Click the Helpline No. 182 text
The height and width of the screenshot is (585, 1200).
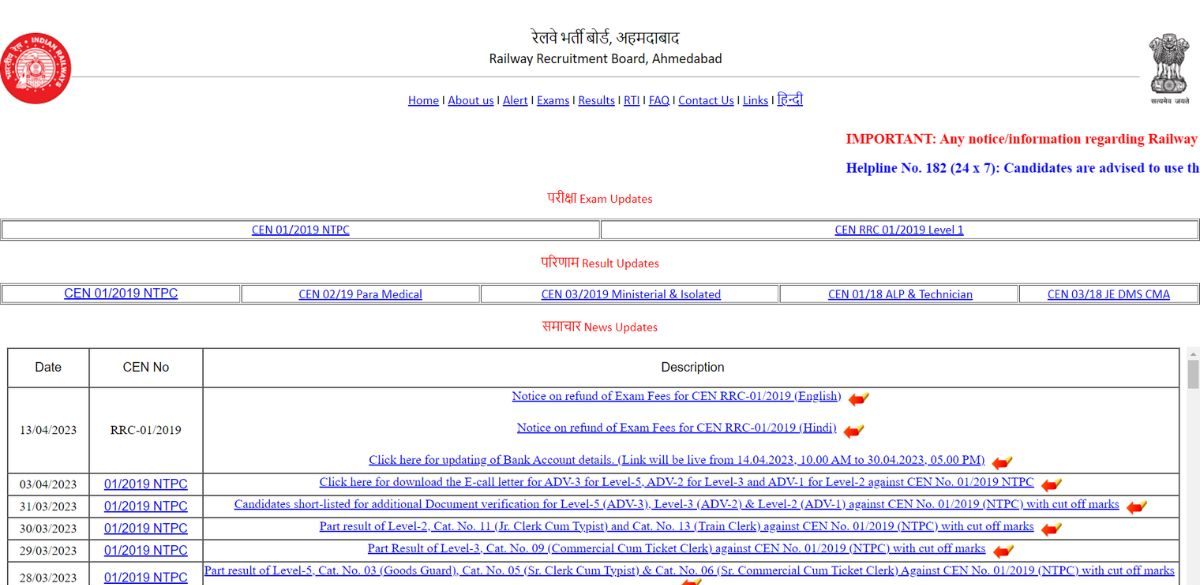point(1022,168)
